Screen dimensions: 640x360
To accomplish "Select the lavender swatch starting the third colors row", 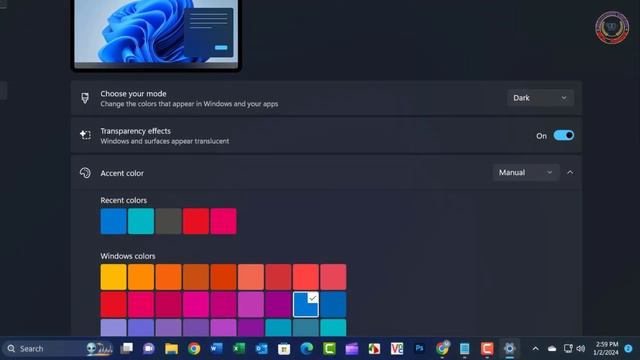I will pyautogui.click(x=113, y=328).
